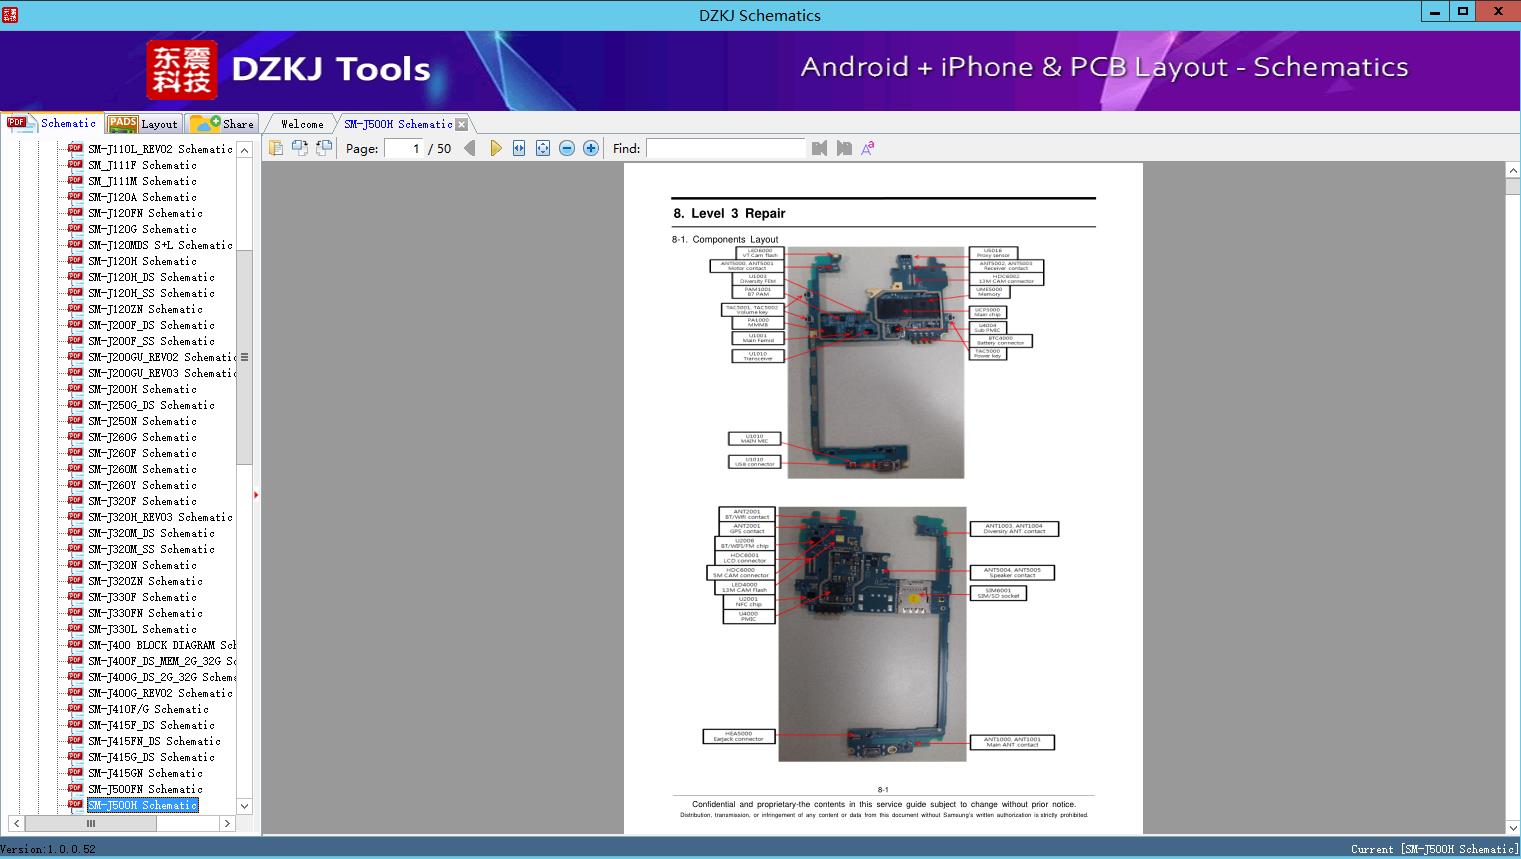
Task: Open the Share panel tab
Action: point(222,124)
